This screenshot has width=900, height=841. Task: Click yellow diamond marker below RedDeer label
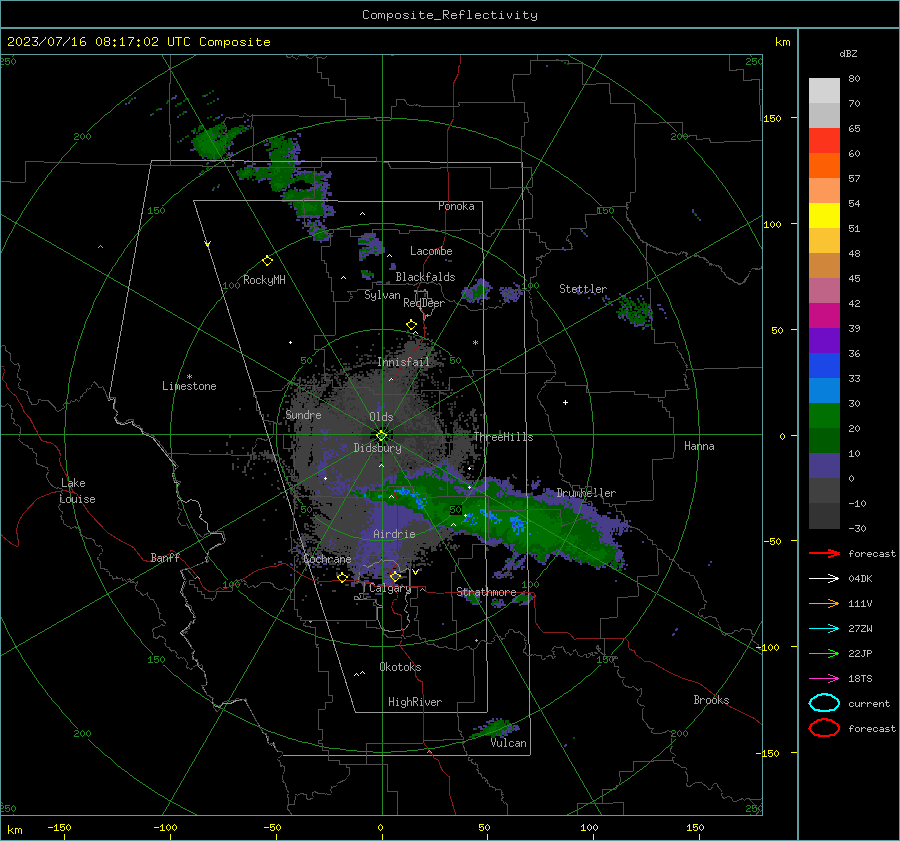tap(411, 325)
